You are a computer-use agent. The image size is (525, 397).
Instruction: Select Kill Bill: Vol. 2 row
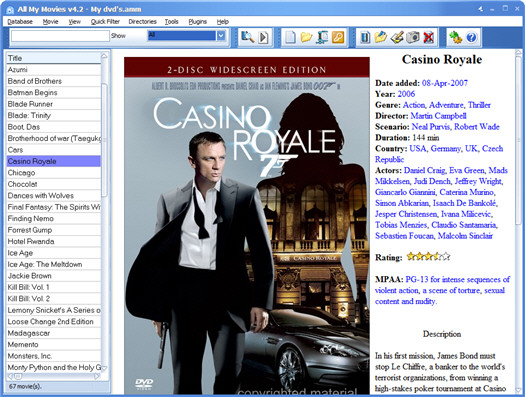54,299
